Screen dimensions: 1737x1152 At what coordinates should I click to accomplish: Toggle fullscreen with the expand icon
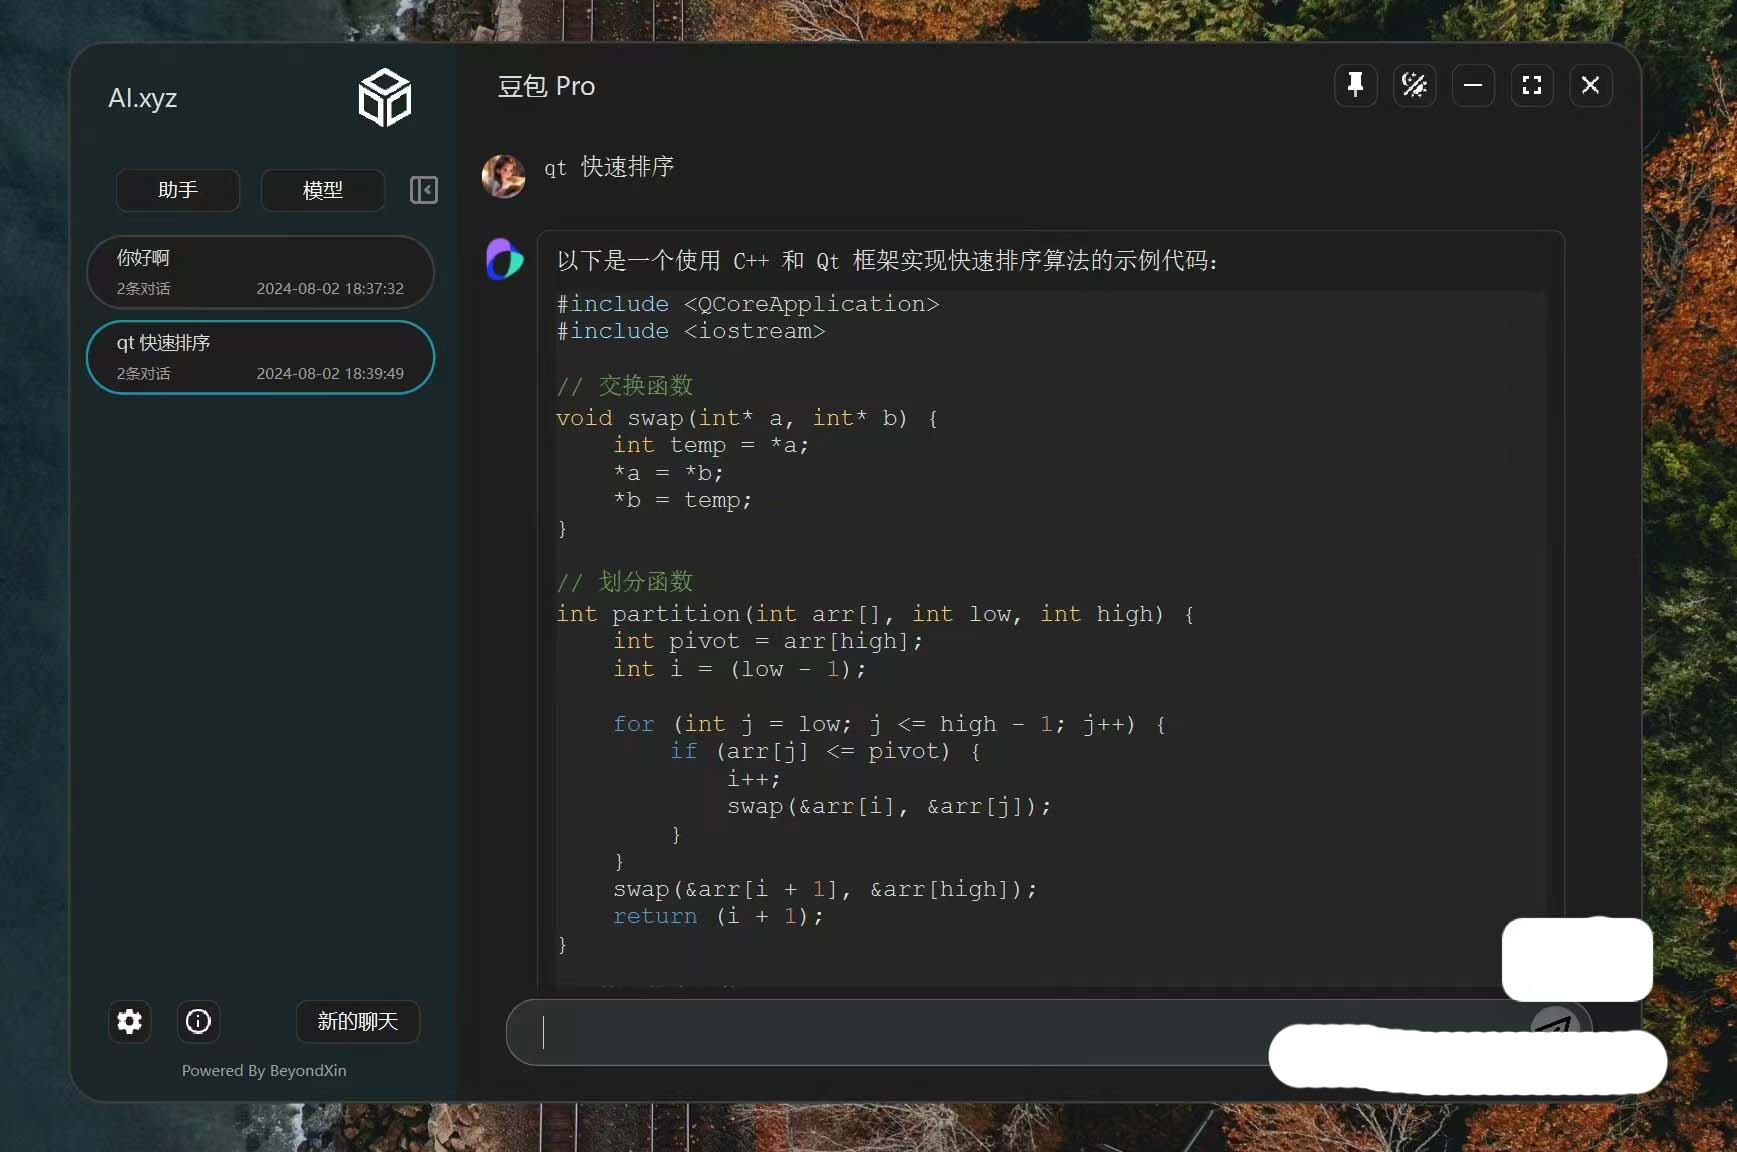[x=1531, y=85]
